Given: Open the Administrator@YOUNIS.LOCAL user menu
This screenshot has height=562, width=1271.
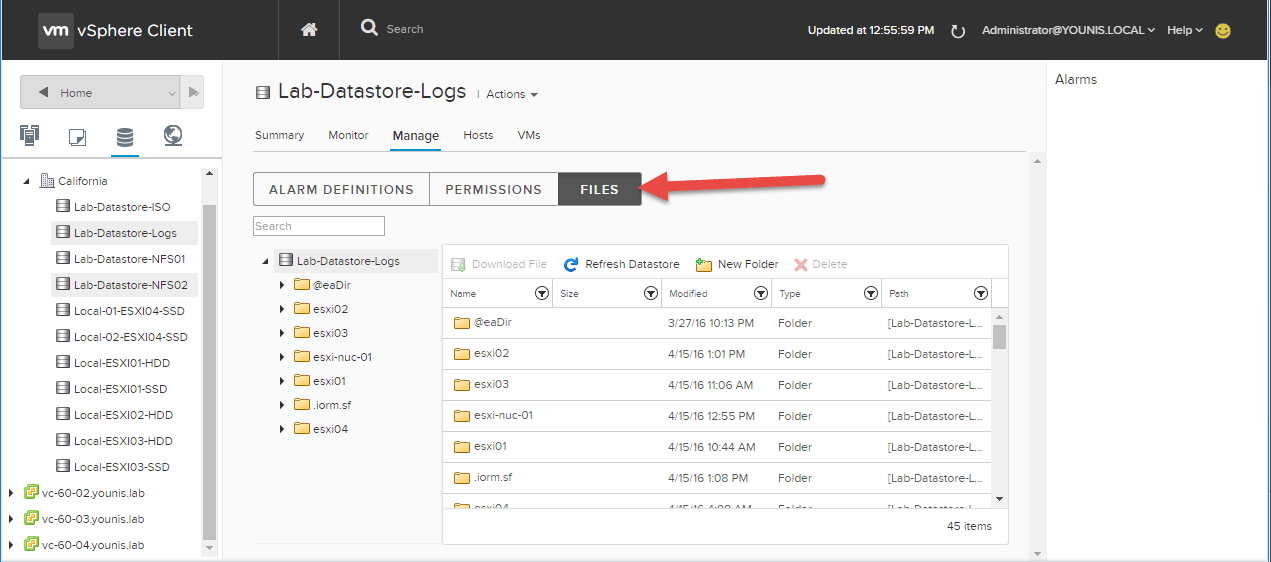Looking at the screenshot, I should pyautogui.click(x=1068, y=30).
